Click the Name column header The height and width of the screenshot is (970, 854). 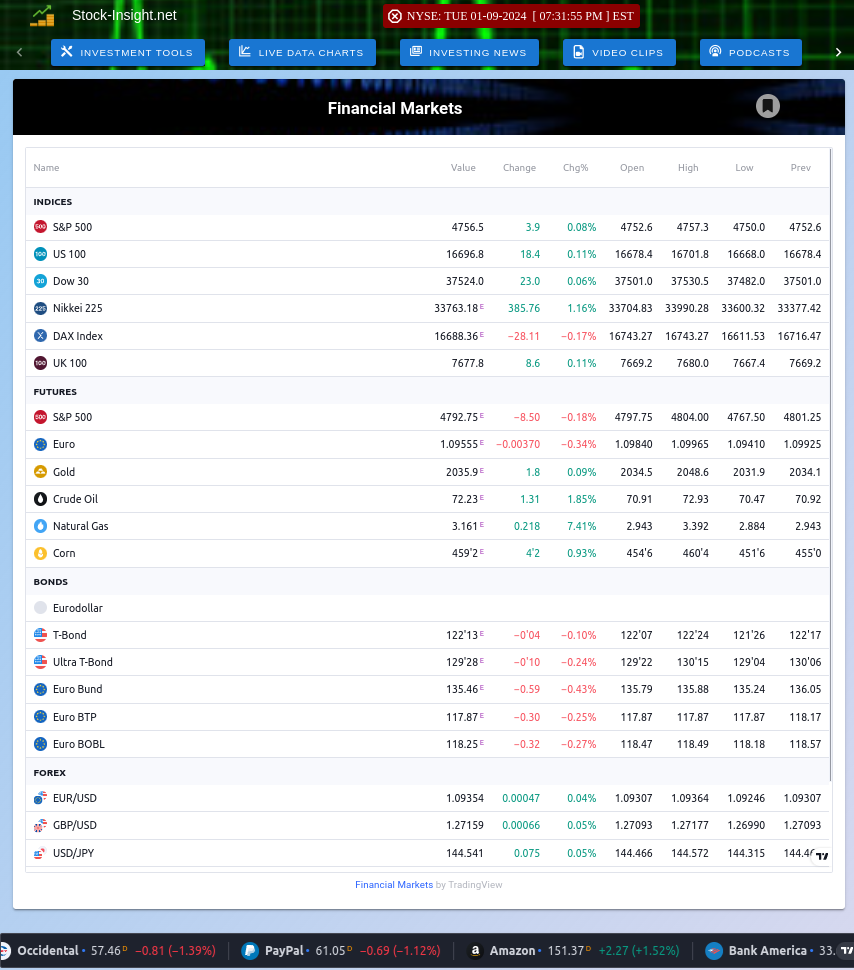46,168
